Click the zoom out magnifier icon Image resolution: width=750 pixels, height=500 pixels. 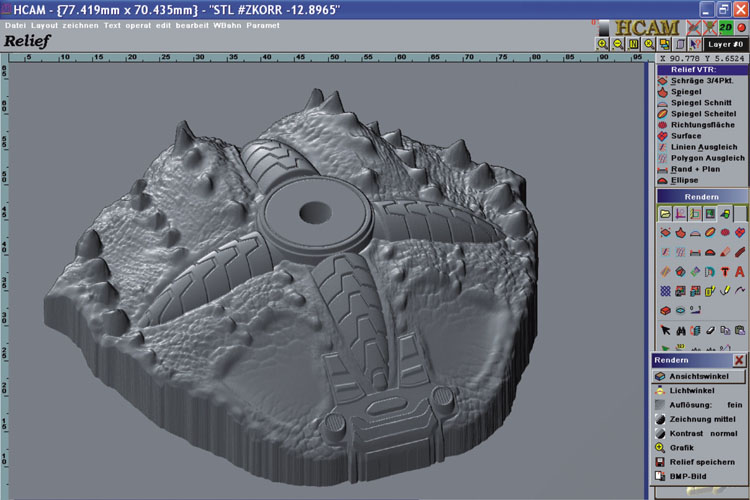(x=618, y=44)
